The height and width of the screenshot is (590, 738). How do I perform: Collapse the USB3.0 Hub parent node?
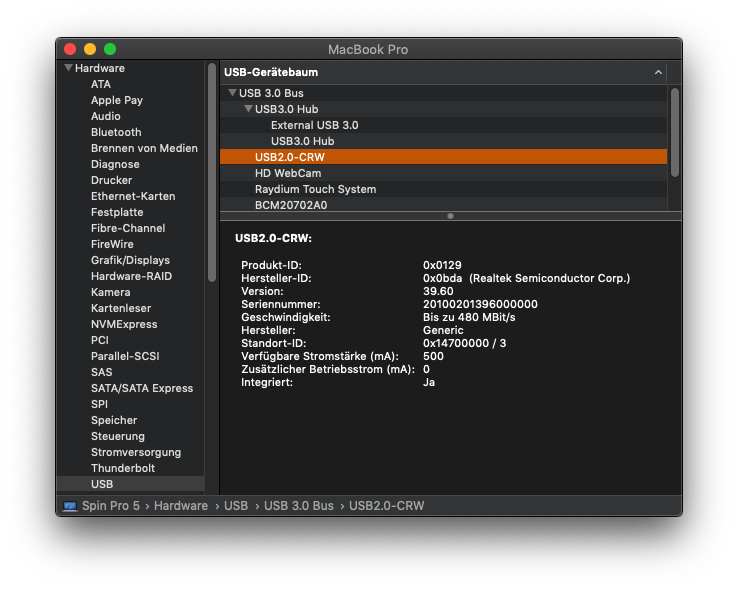[248, 109]
